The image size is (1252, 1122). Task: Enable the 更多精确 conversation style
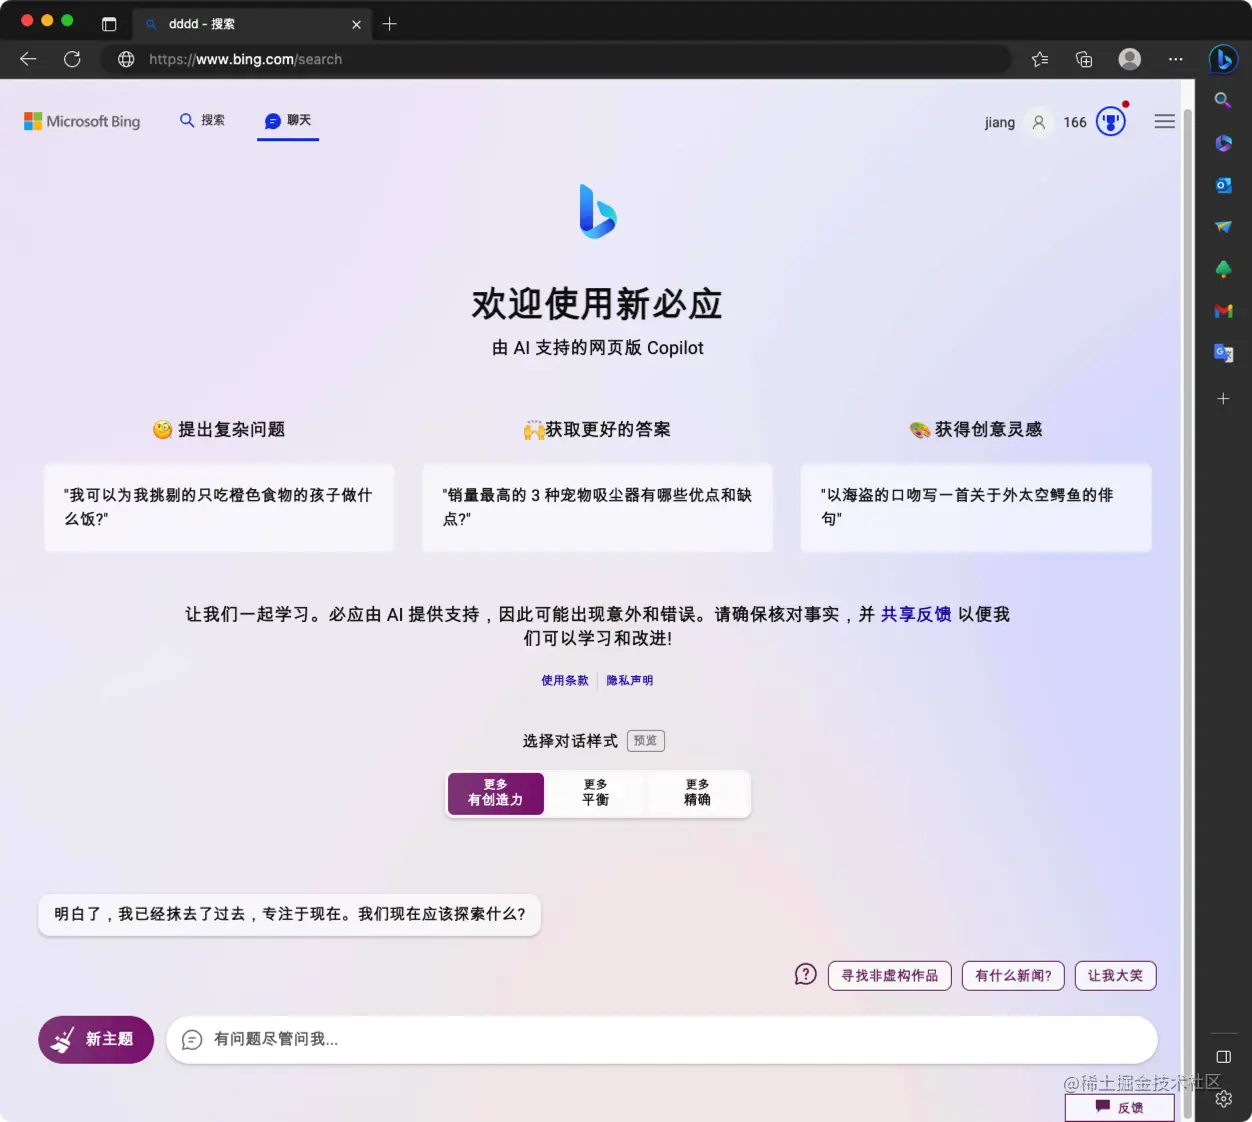pyautogui.click(x=697, y=793)
